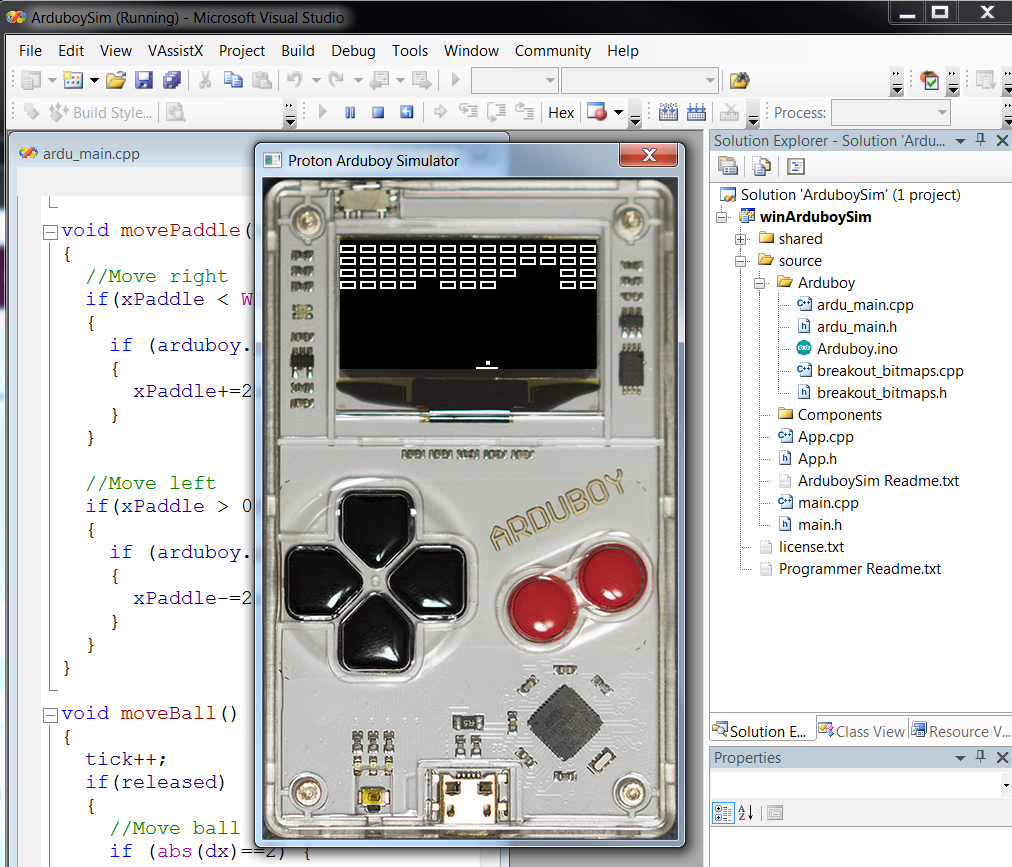
Task: Click the Show All Files icon in Solution Explorer
Action: (762, 166)
